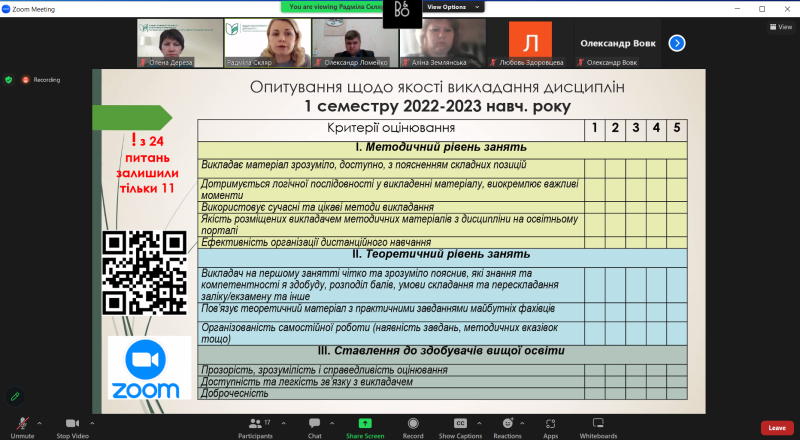Open Whiteboards

pyautogui.click(x=598, y=428)
